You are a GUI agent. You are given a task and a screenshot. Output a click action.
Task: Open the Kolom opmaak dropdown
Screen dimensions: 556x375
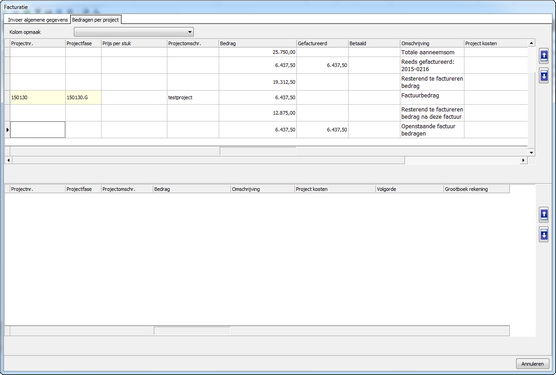(134, 32)
